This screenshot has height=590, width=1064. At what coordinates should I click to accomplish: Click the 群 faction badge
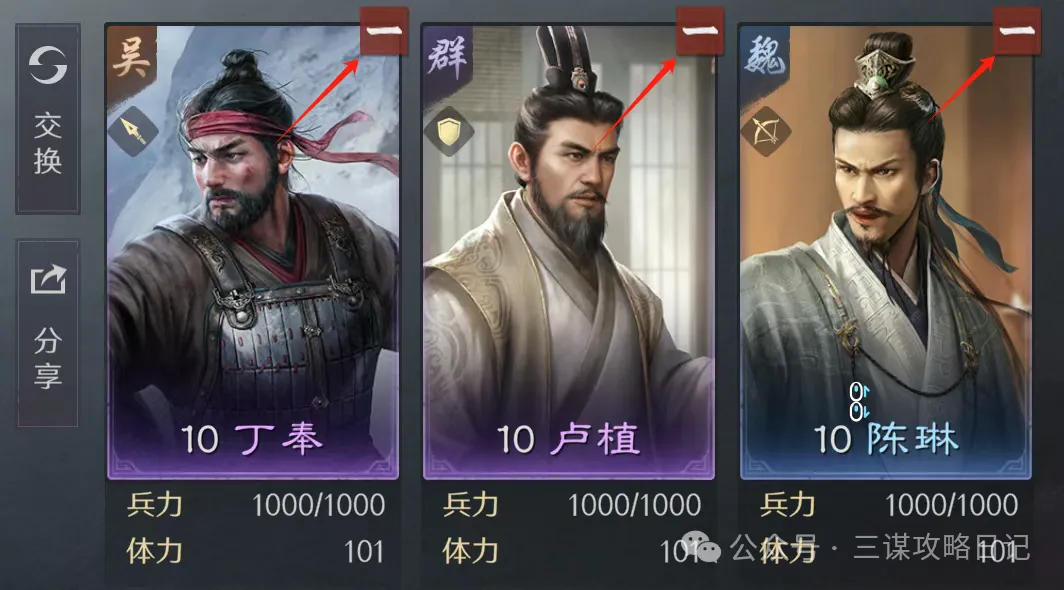pyautogui.click(x=448, y=55)
